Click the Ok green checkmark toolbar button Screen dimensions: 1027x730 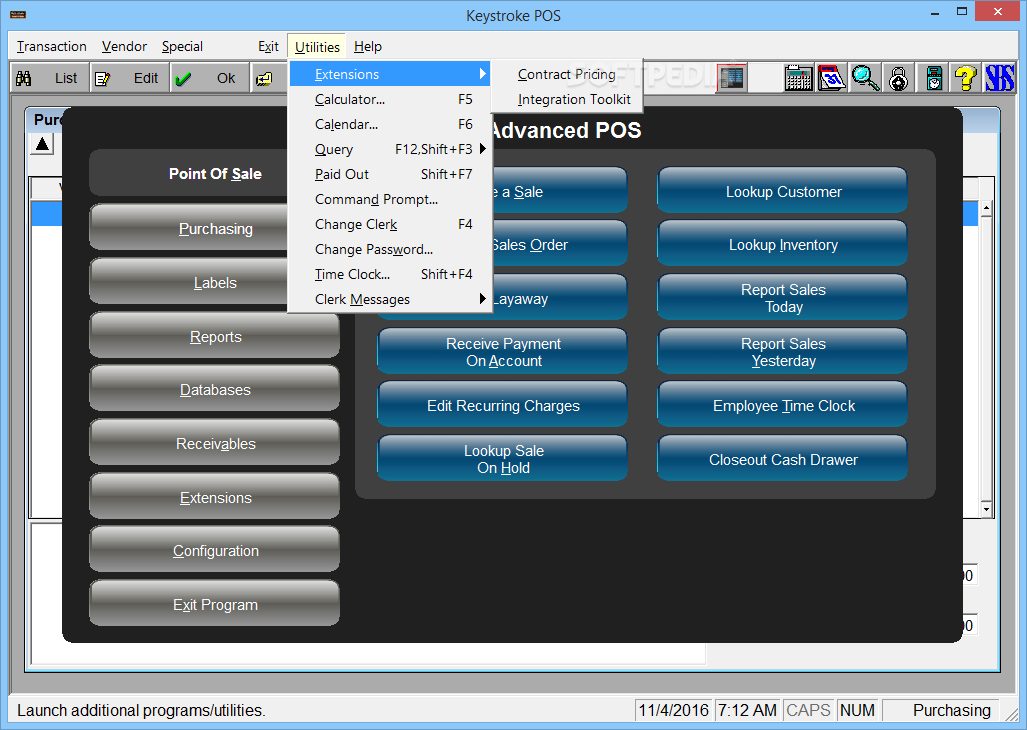[209, 79]
